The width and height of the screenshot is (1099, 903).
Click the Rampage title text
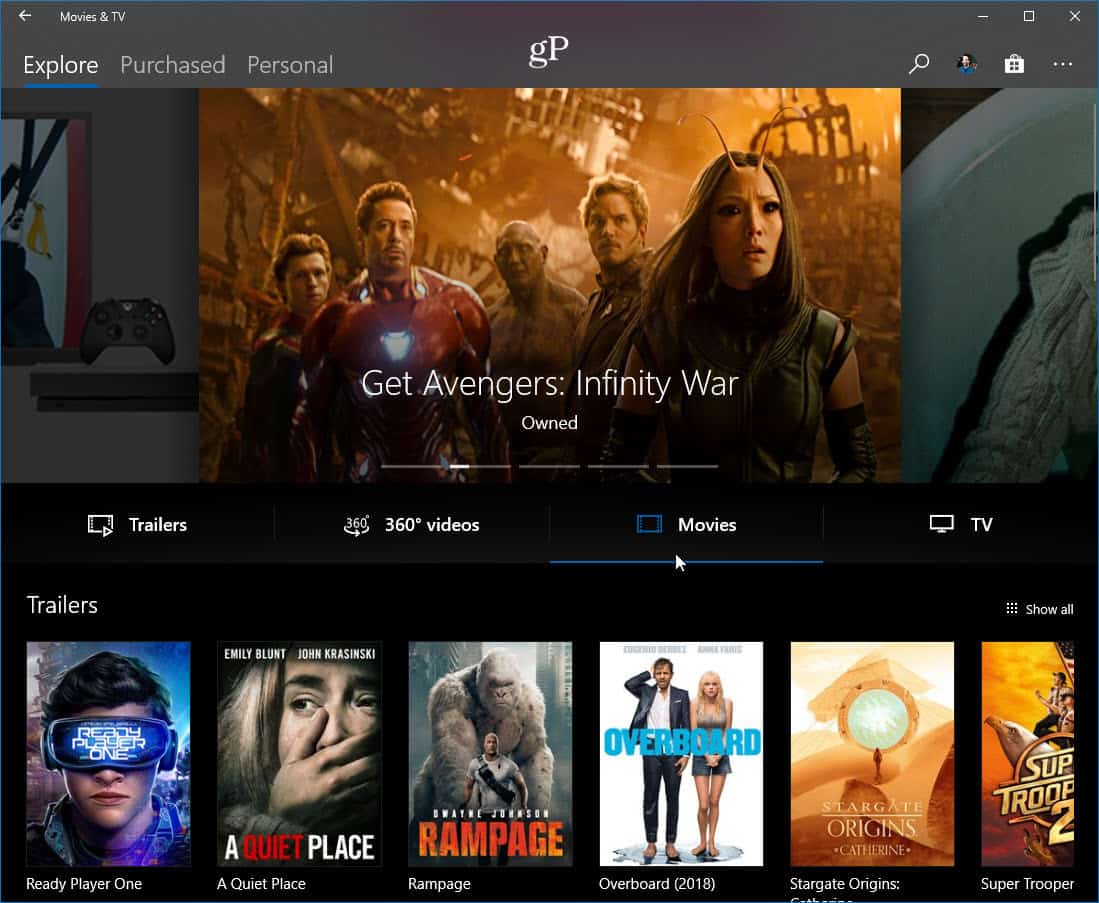439,884
